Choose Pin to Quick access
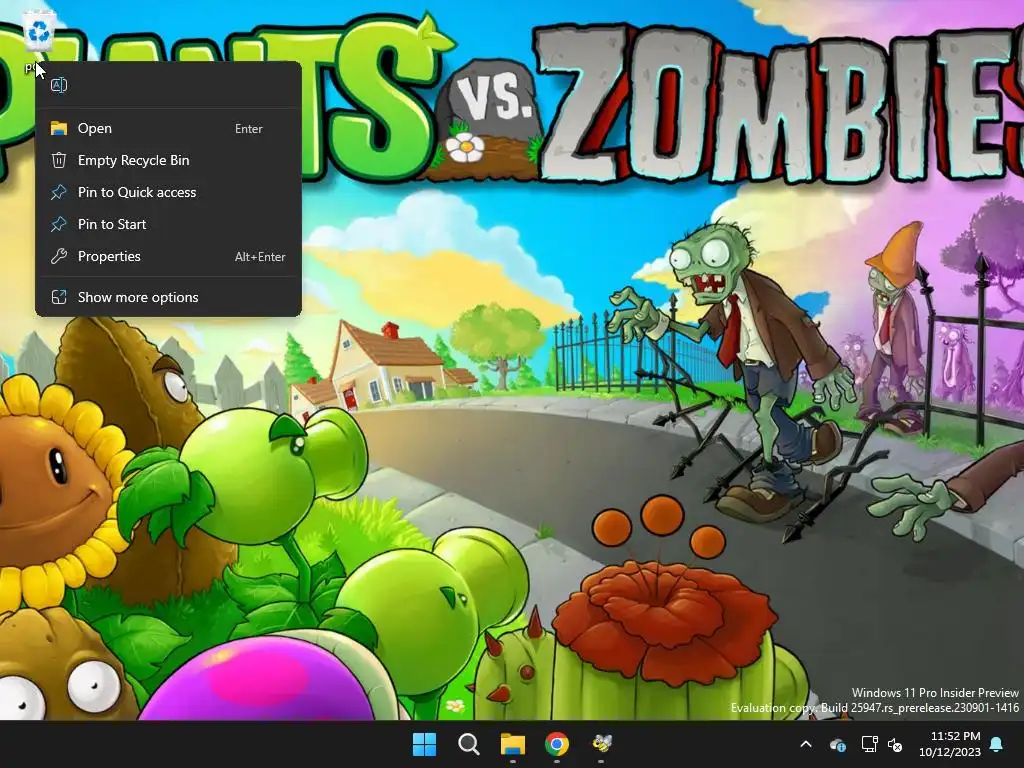This screenshot has height=768, width=1024. pos(168,192)
